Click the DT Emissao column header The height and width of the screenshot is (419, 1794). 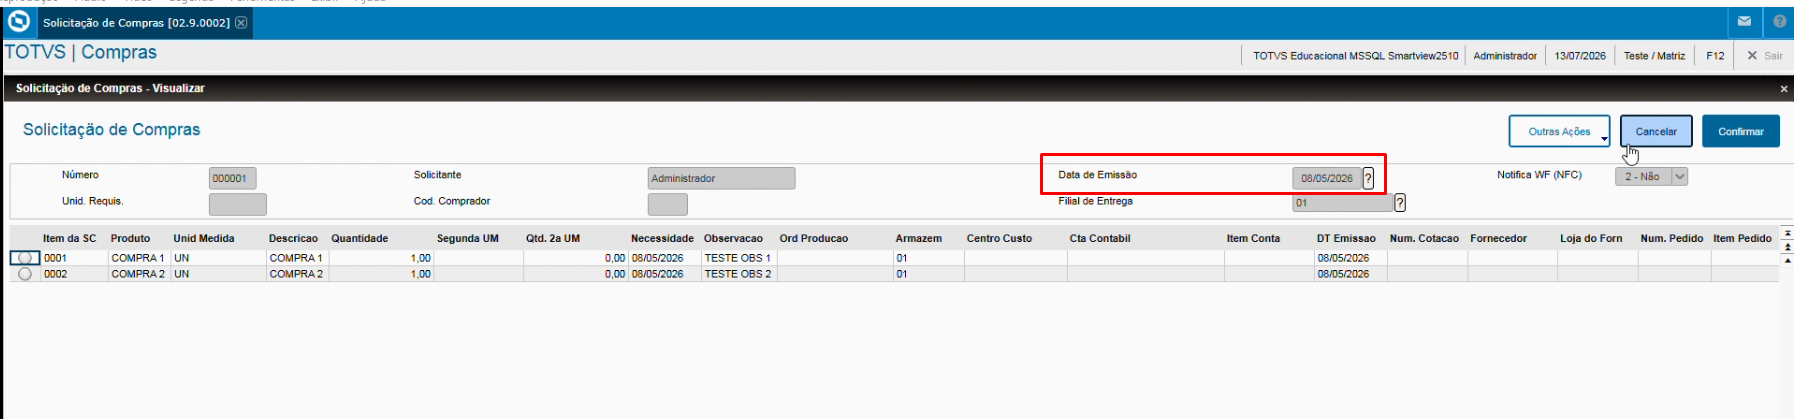(x=1345, y=238)
